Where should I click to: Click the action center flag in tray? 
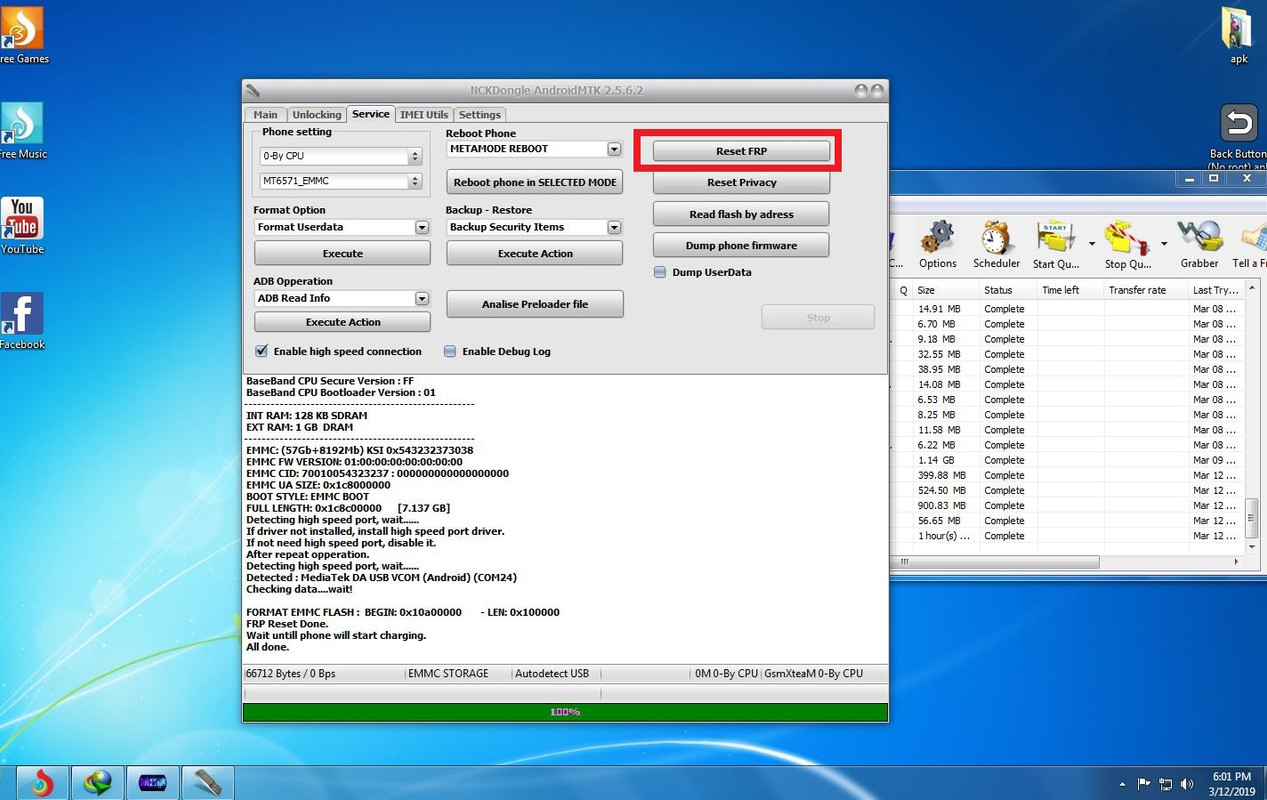click(1143, 785)
